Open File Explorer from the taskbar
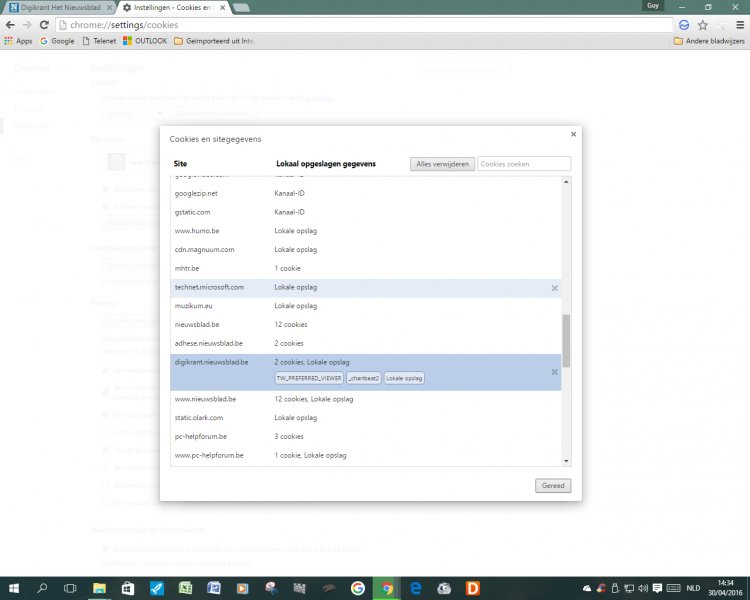Viewport: 750px width, 600px height. (99, 588)
